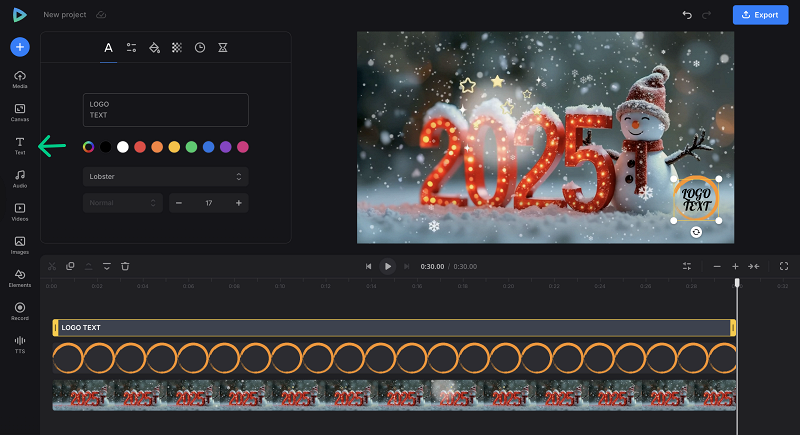Click the cloud save status icon
The image size is (800, 435).
click(x=101, y=15)
